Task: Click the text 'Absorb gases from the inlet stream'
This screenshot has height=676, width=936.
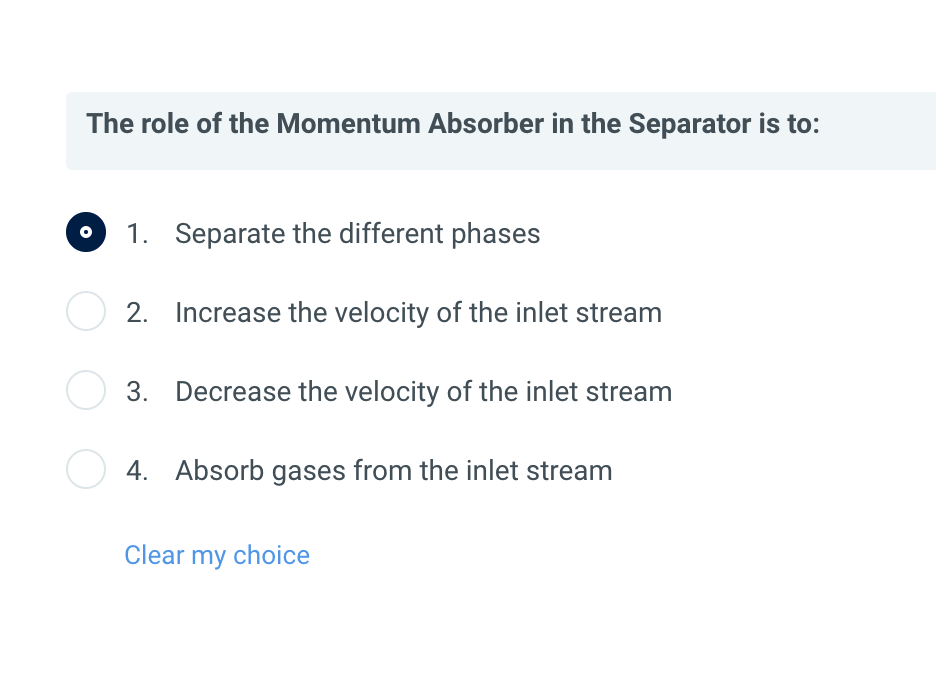Action: tap(393, 470)
